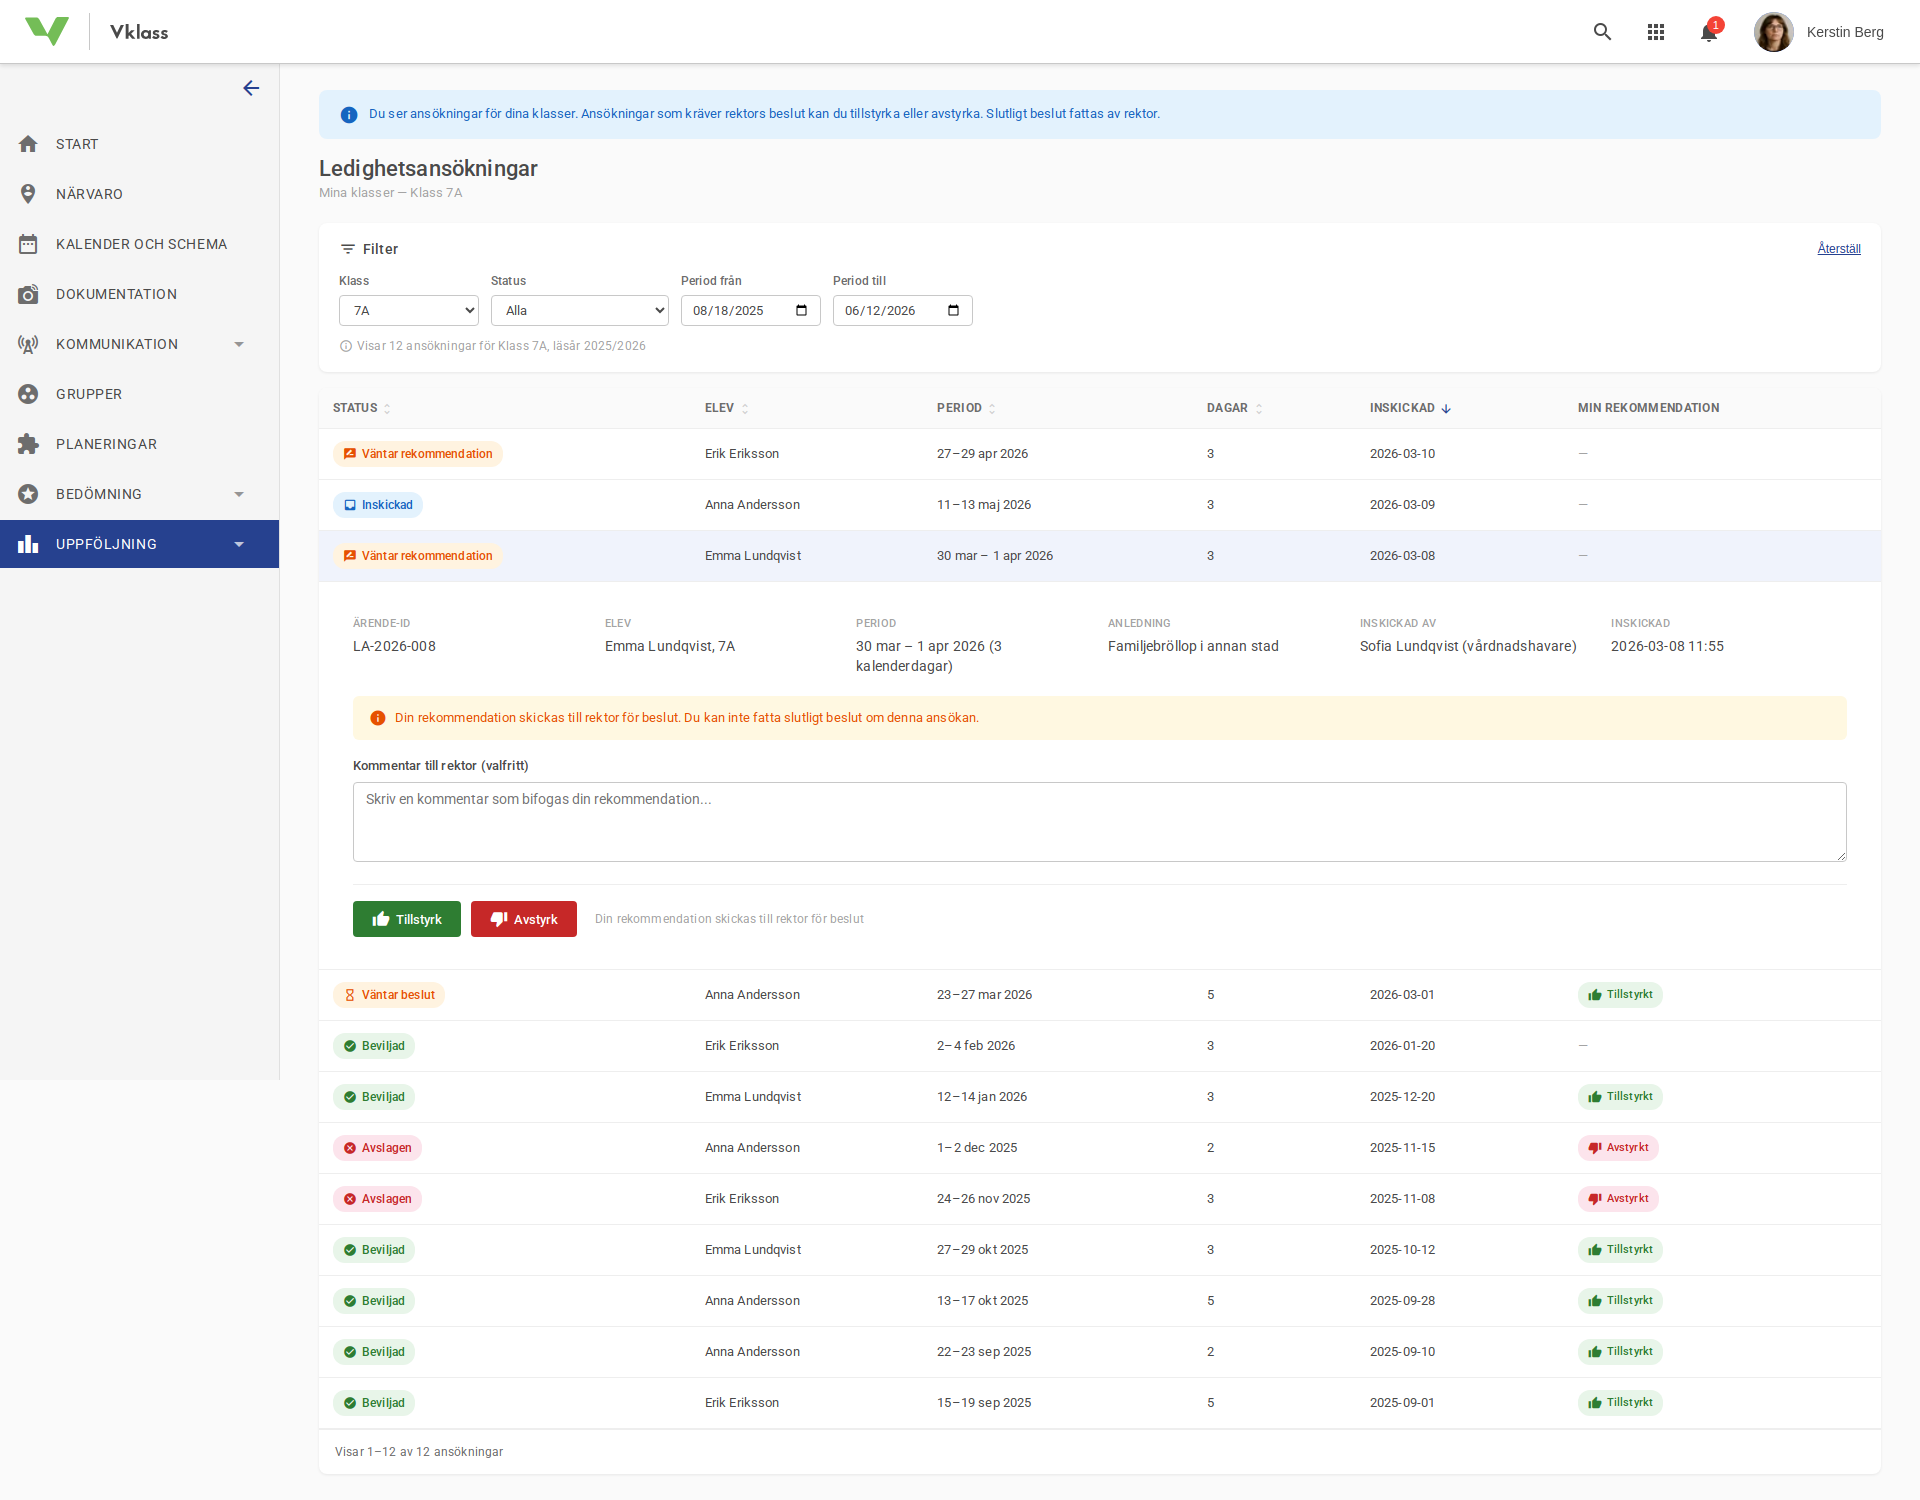
Task: Open the Klass dropdown showing 7A
Action: pos(408,310)
